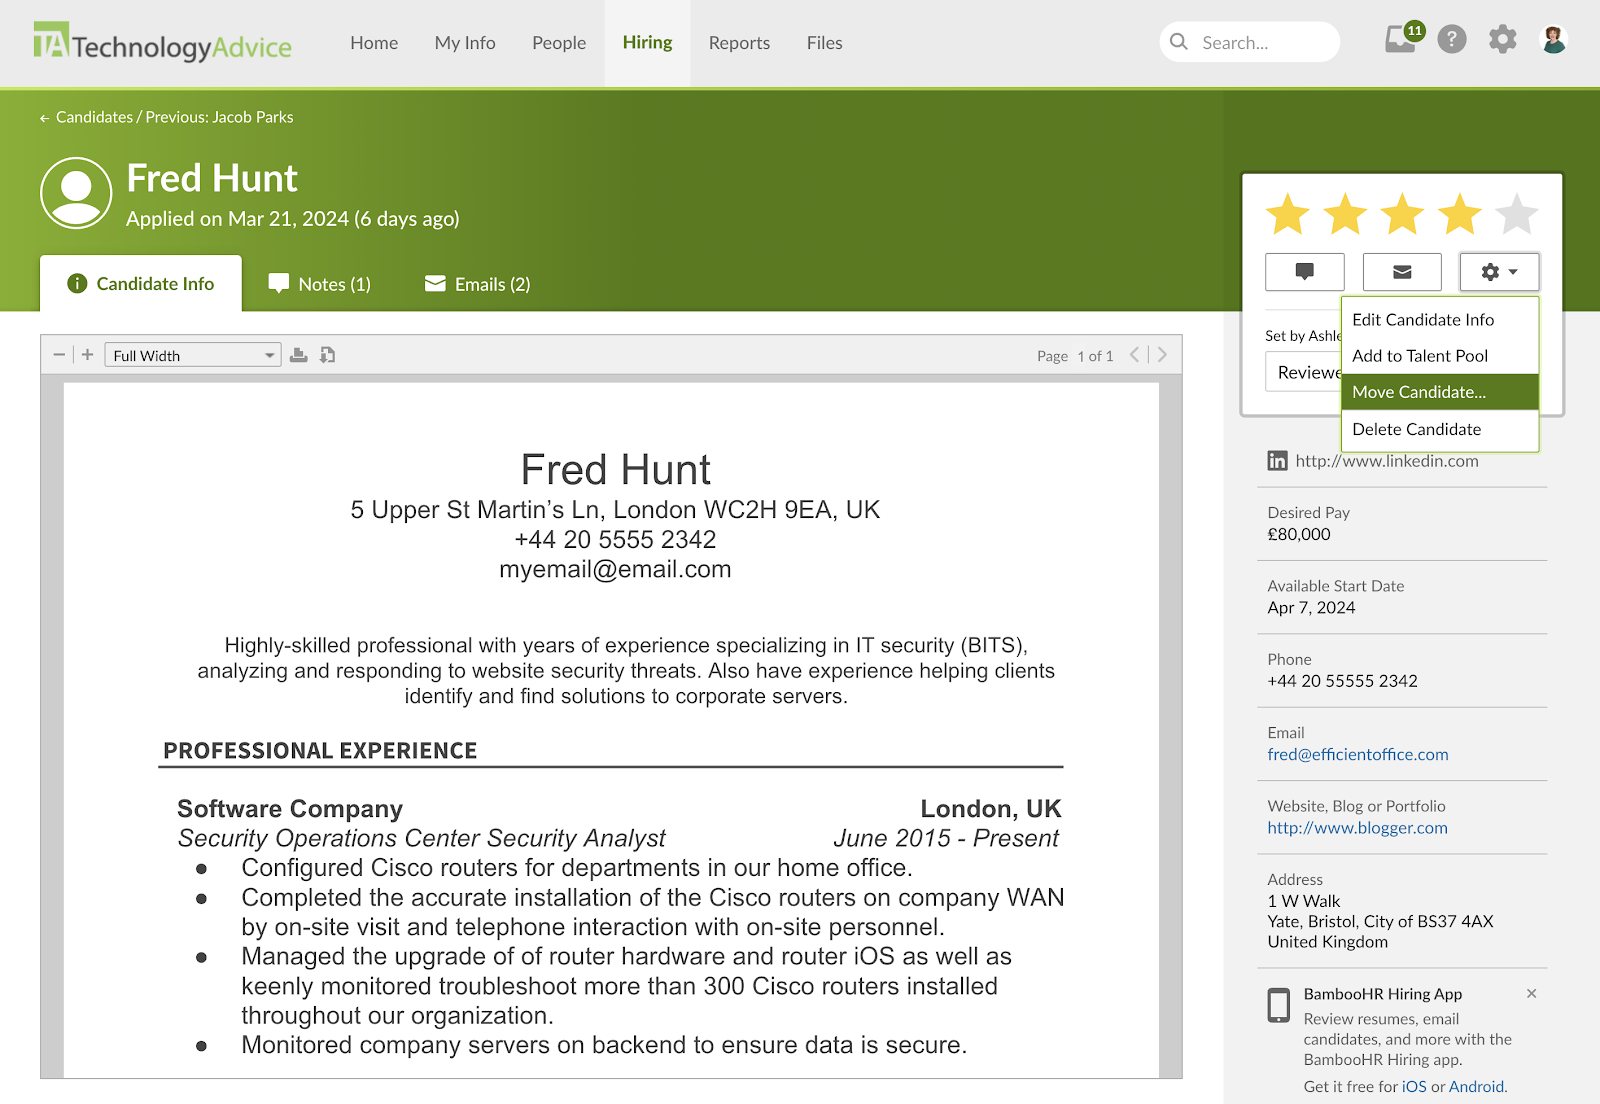The image size is (1600, 1104).
Task: Open the settings gear in top bar
Action: click(x=1502, y=40)
